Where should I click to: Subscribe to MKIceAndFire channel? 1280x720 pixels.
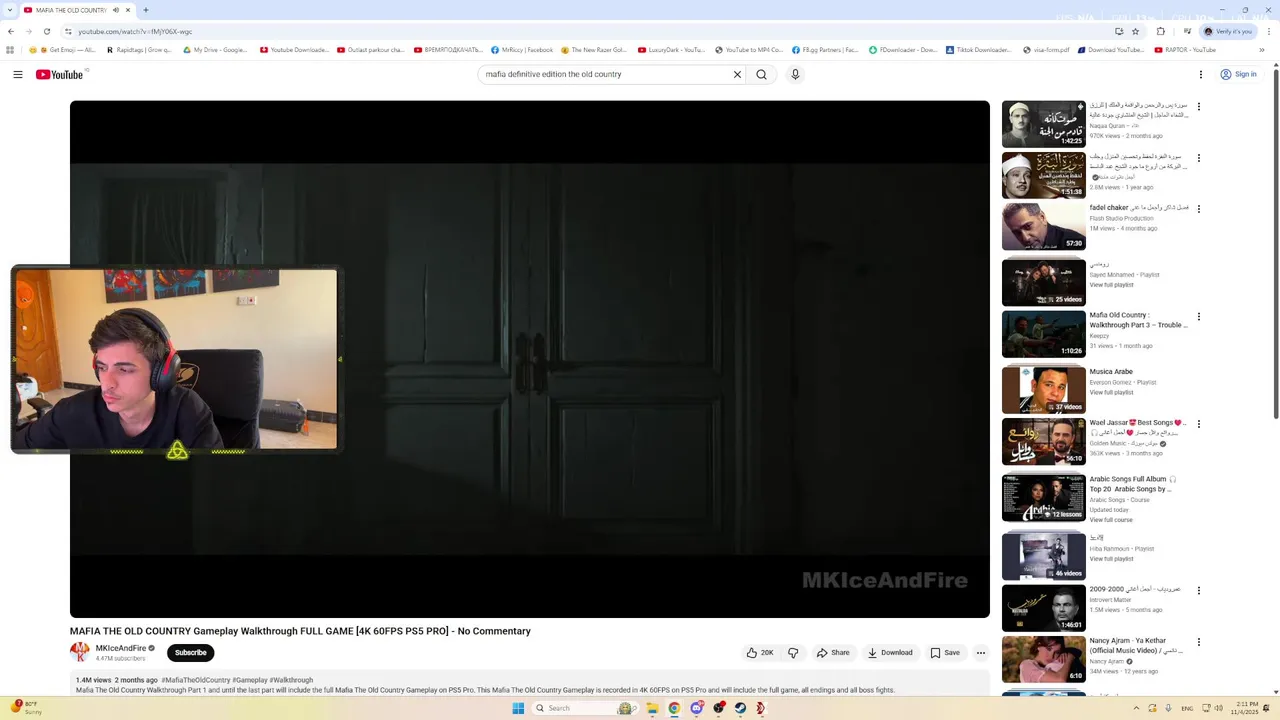[191, 653]
